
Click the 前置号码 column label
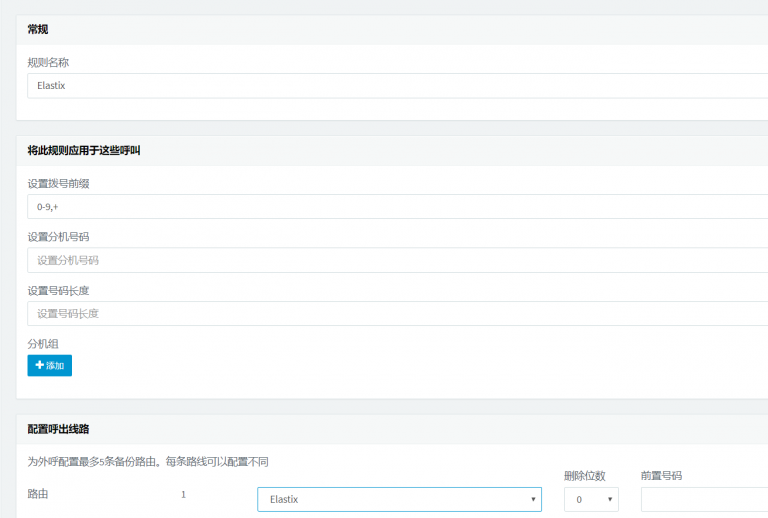click(661, 476)
